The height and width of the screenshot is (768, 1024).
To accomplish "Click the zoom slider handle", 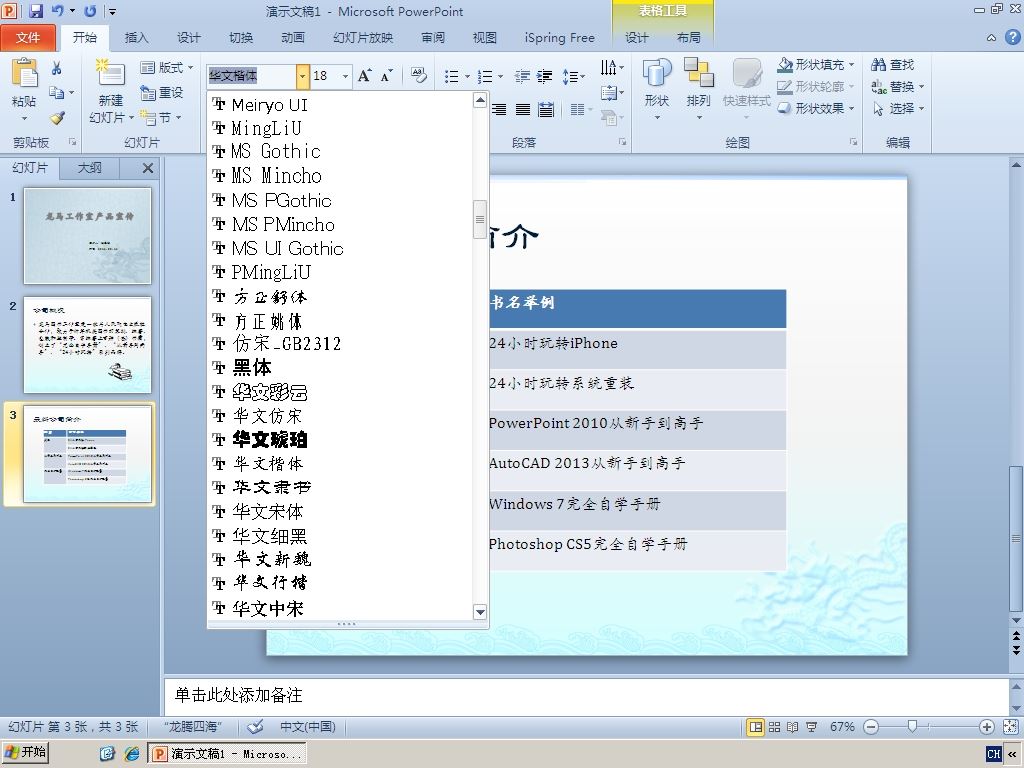I will point(912,726).
